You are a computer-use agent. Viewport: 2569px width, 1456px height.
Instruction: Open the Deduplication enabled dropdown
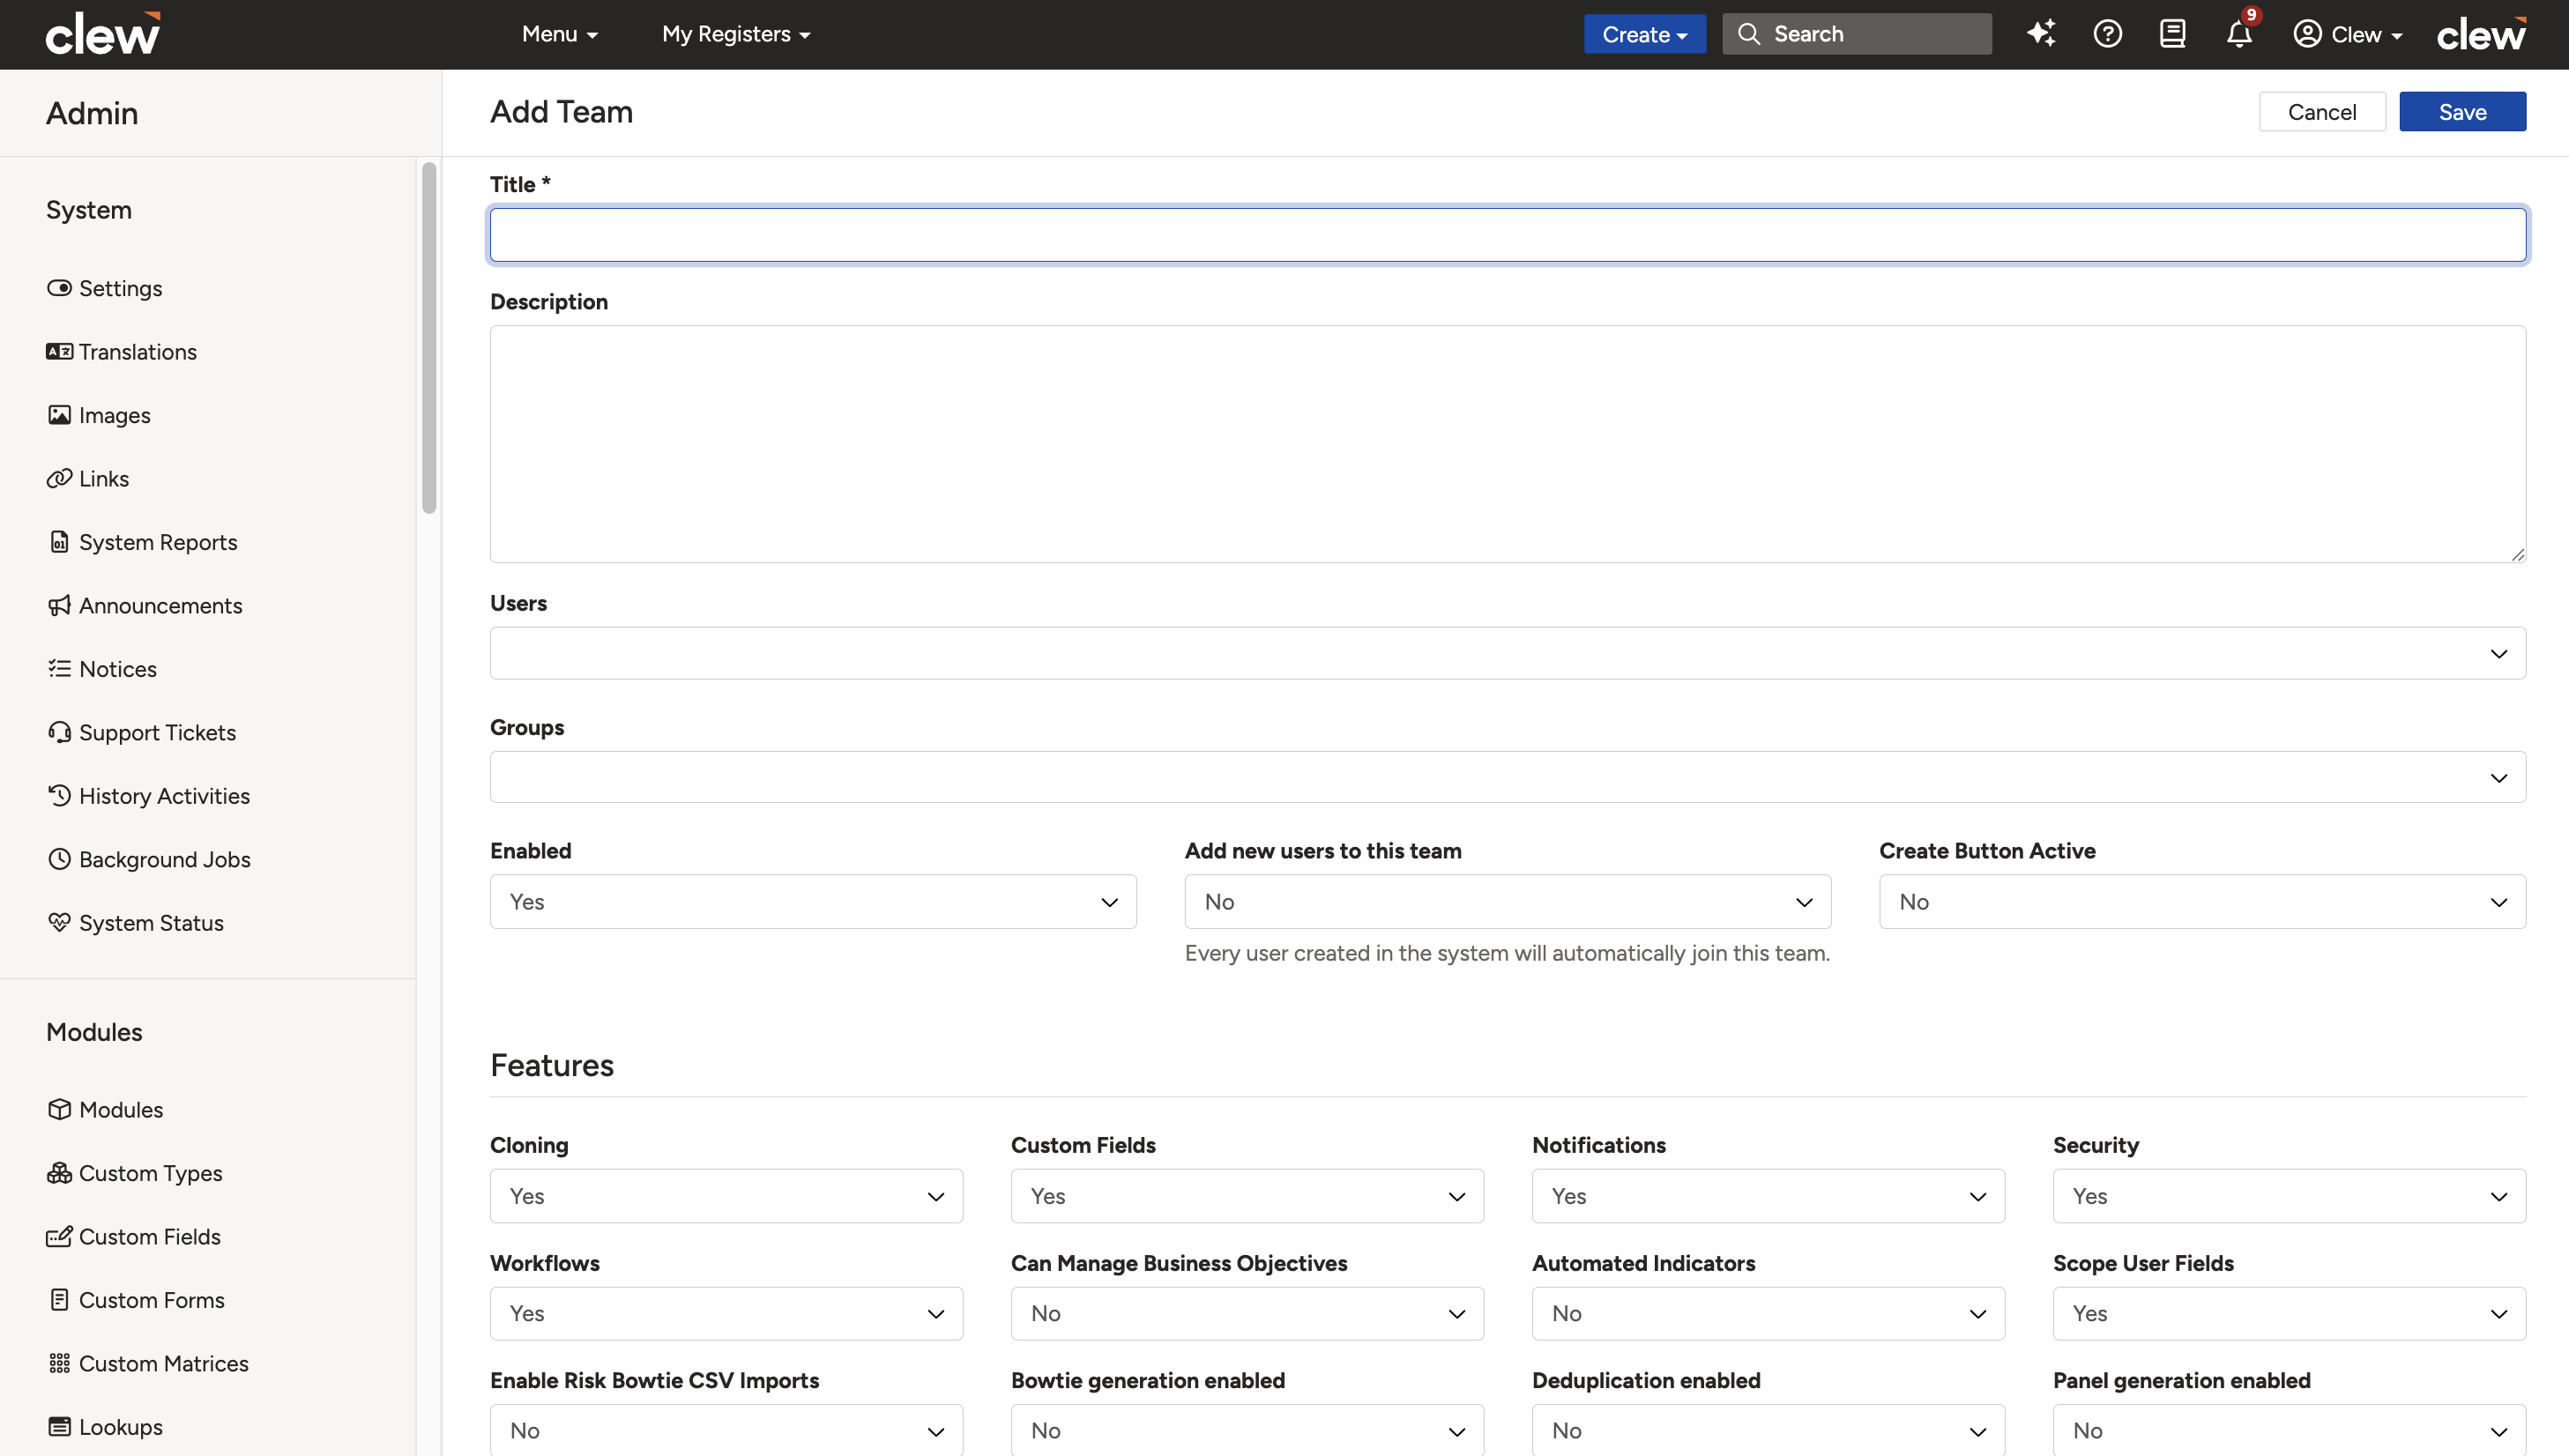click(1768, 1431)
